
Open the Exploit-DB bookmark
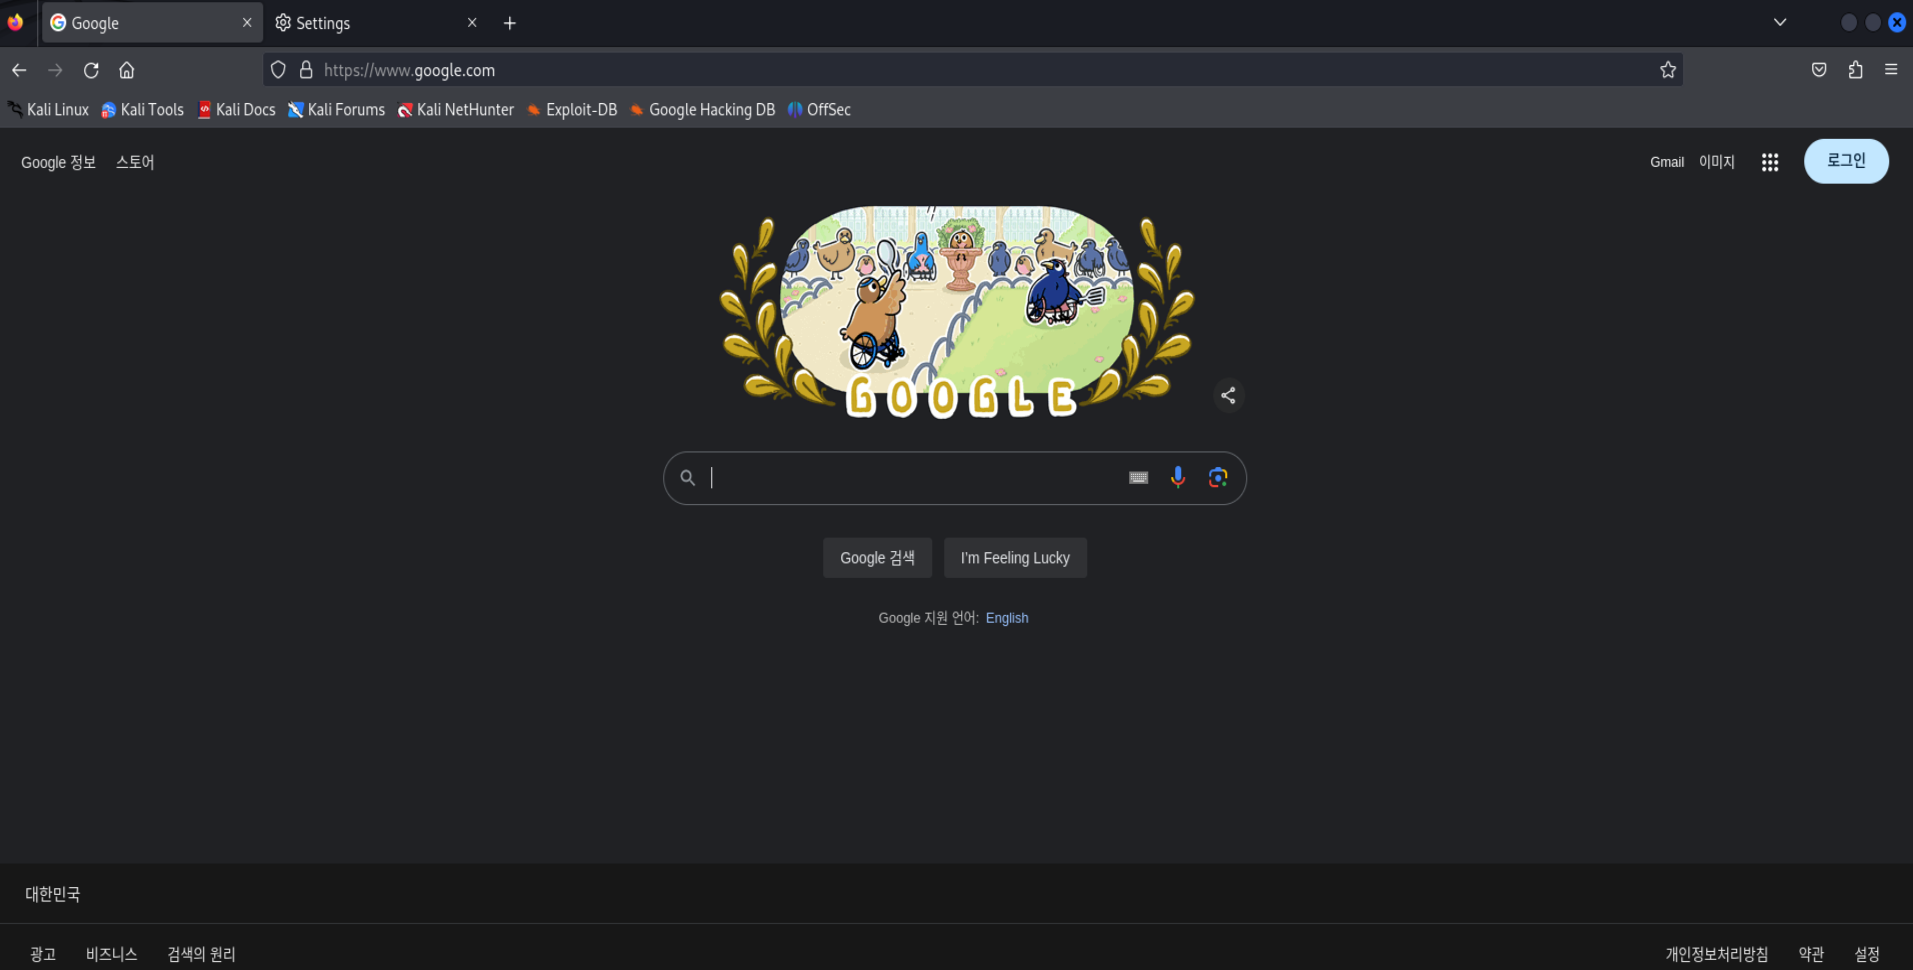[x=572, y=110]
